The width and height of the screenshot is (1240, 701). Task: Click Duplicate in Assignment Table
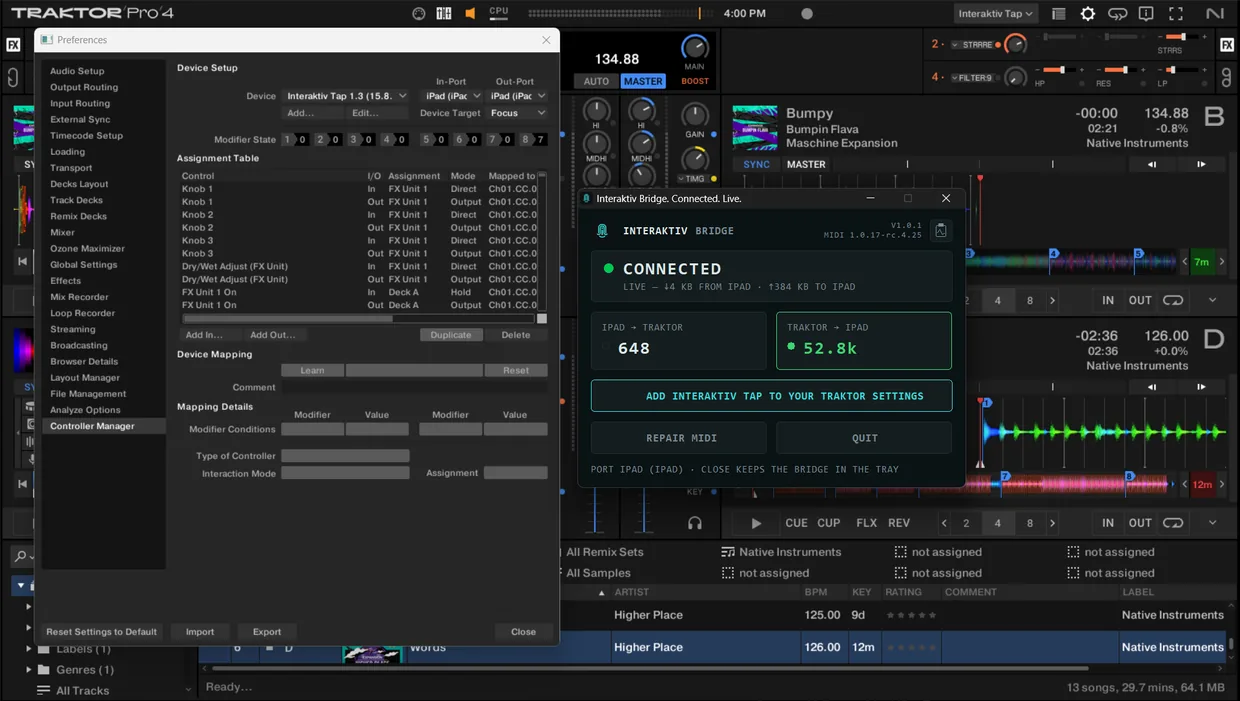(x=451, y=335)
